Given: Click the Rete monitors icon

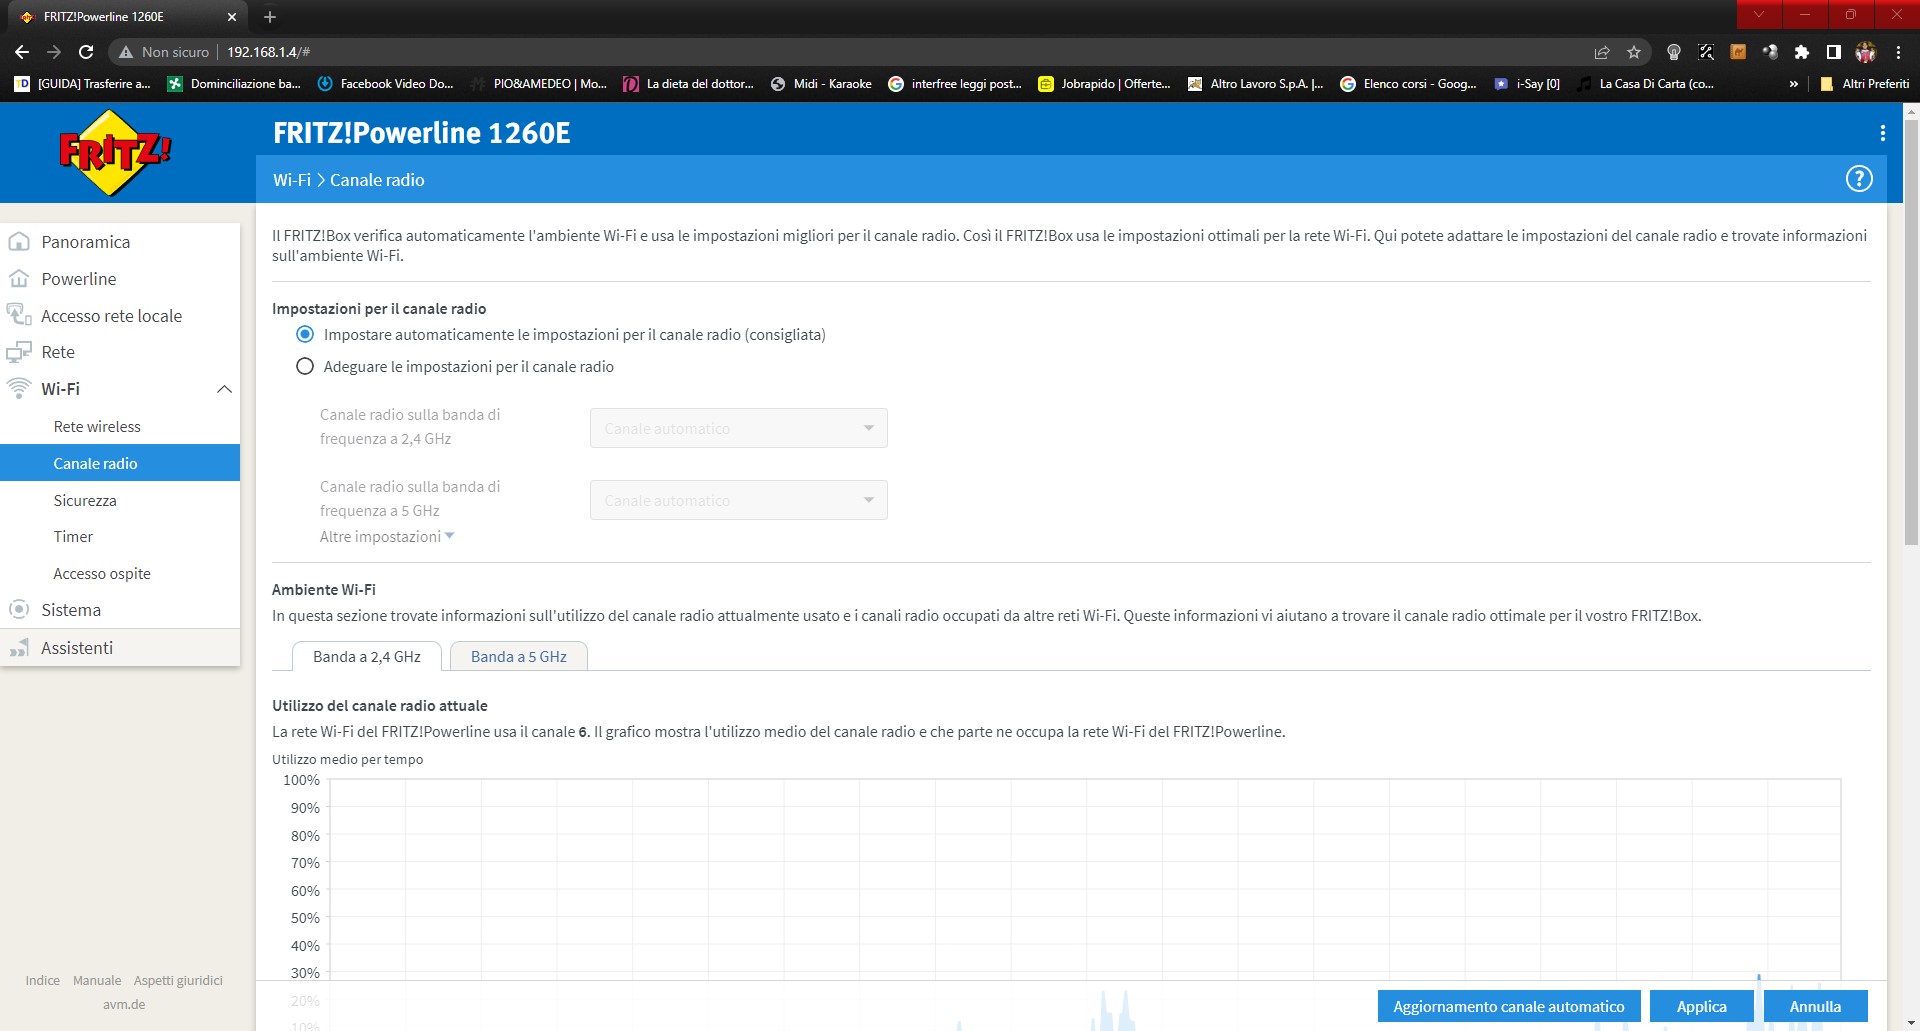Looking at the screenshot, I should tap(19, 352).
